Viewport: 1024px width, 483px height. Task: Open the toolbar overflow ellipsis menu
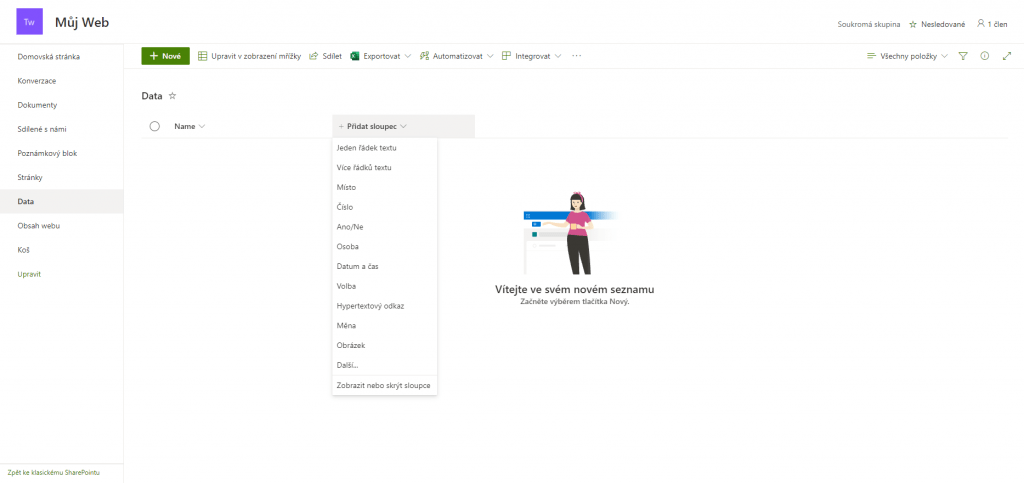(x=576, y=56)
